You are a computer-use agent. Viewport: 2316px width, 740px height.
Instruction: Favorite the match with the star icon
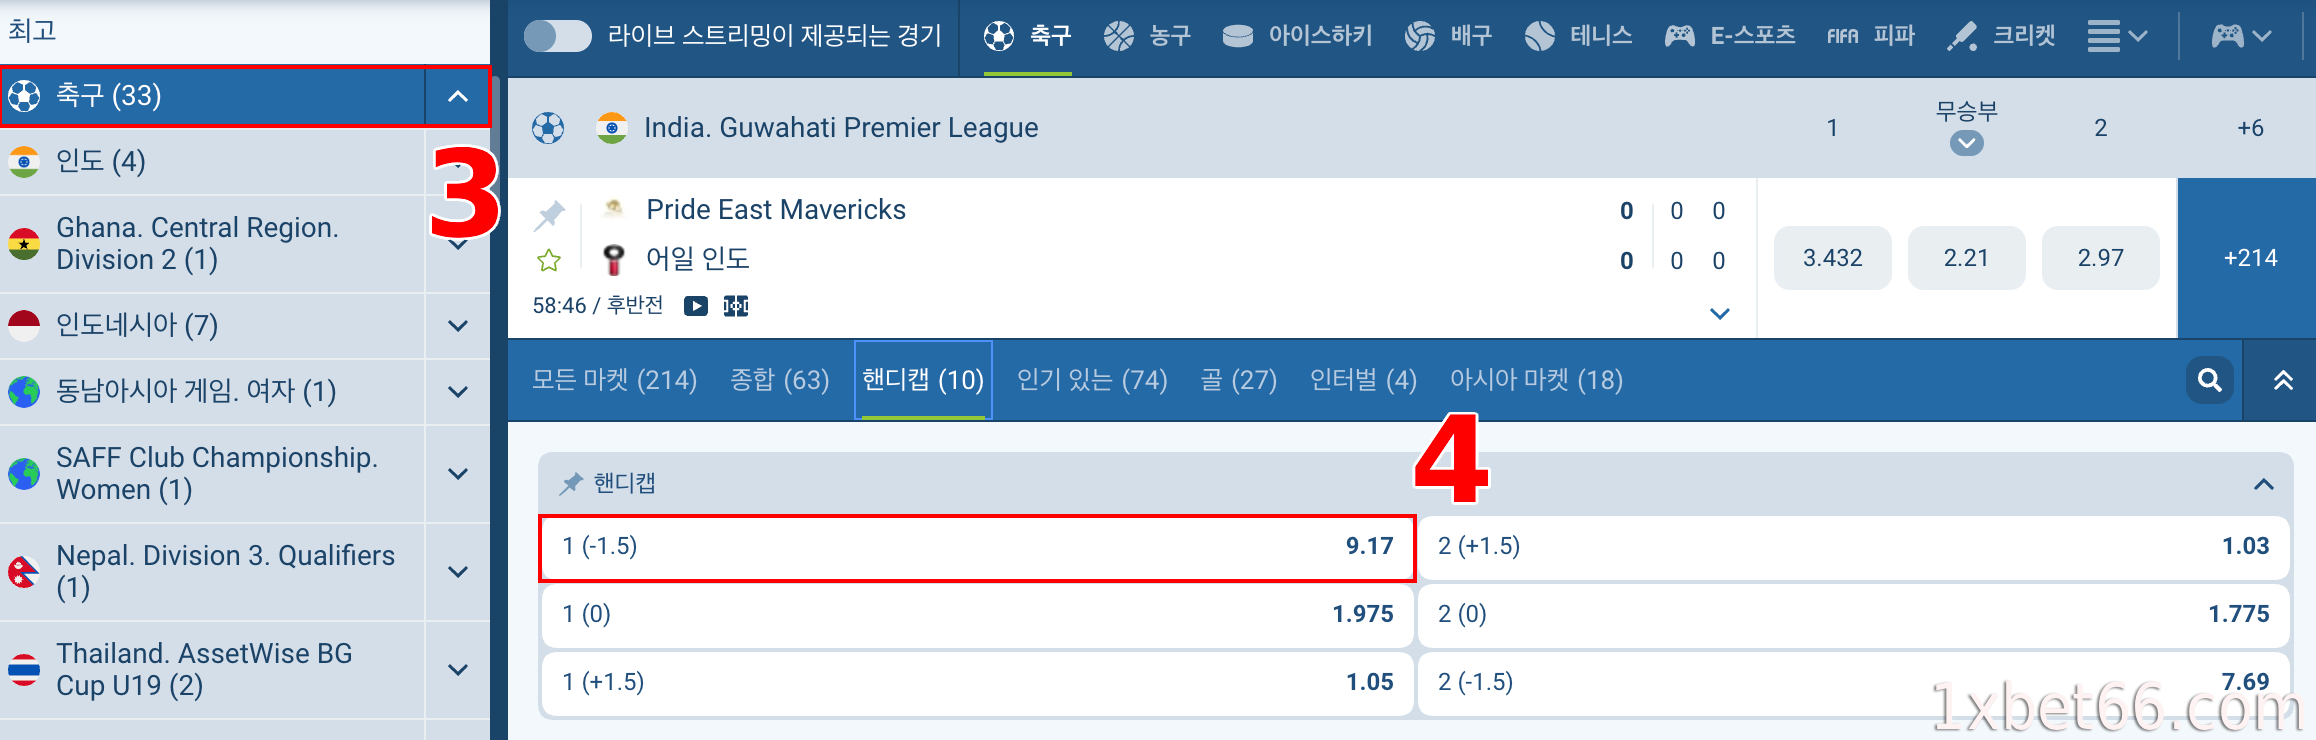549,258
